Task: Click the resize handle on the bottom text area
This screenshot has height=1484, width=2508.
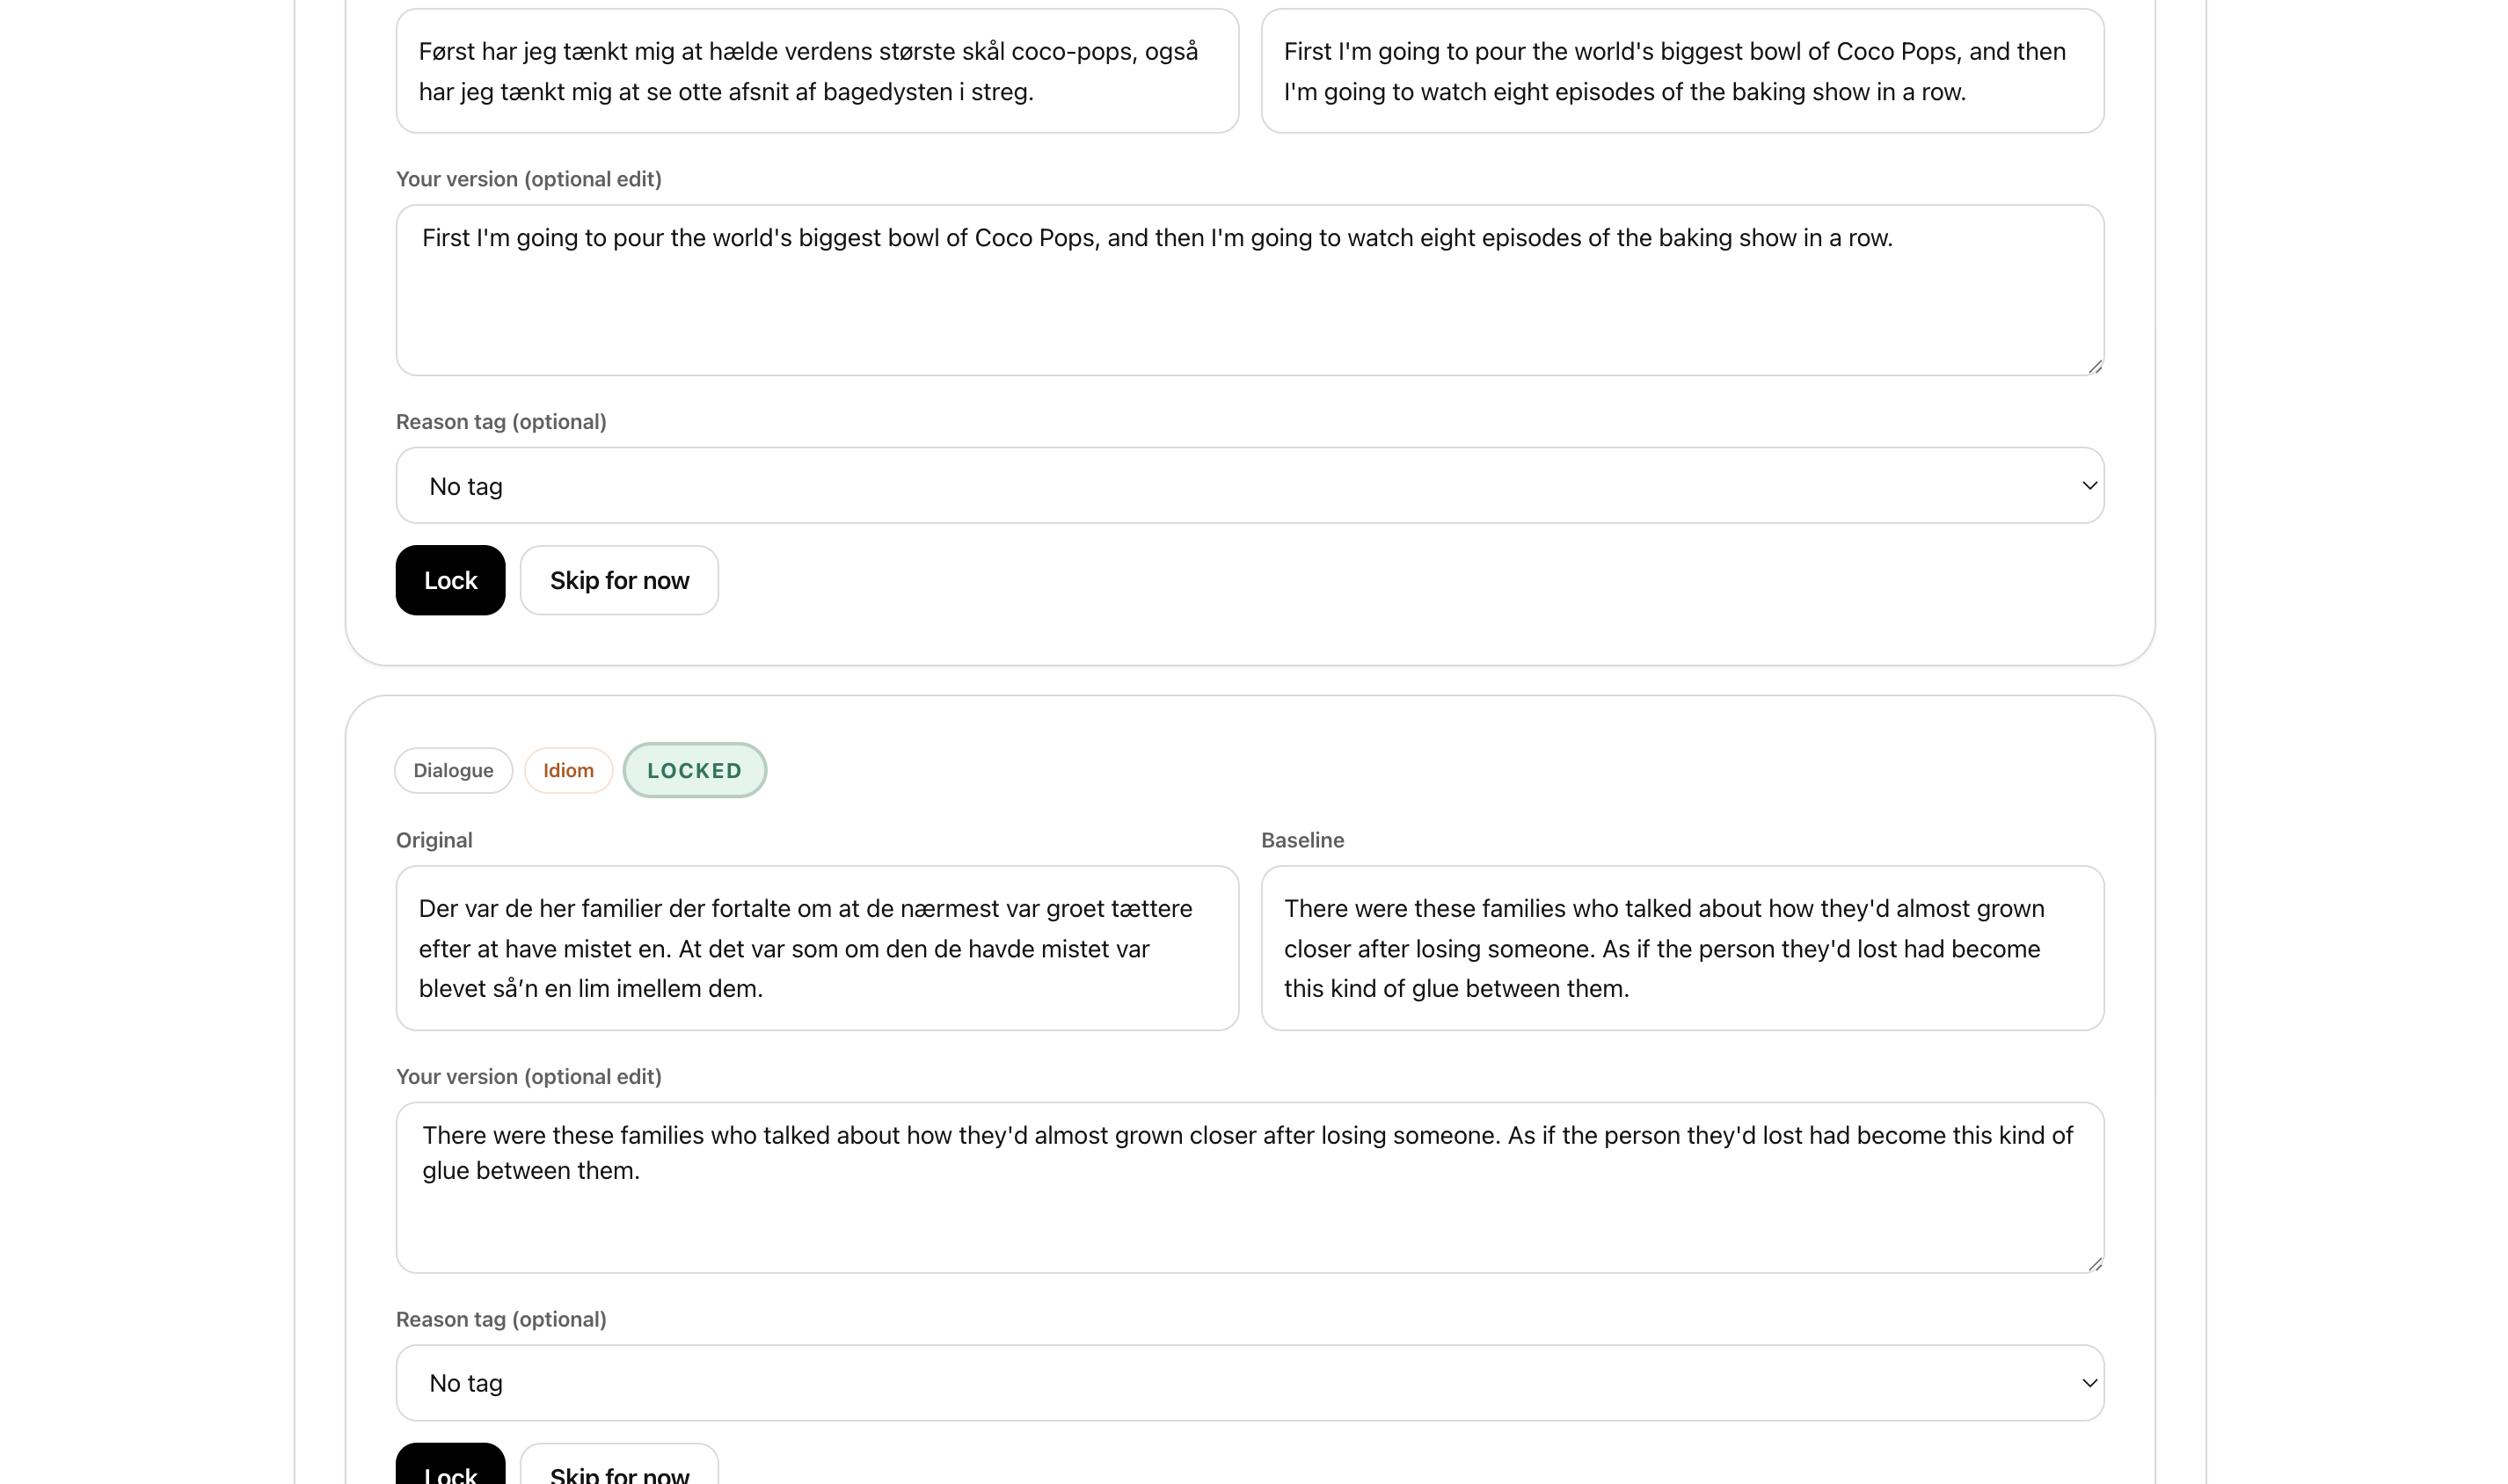Action: 2095,1263
